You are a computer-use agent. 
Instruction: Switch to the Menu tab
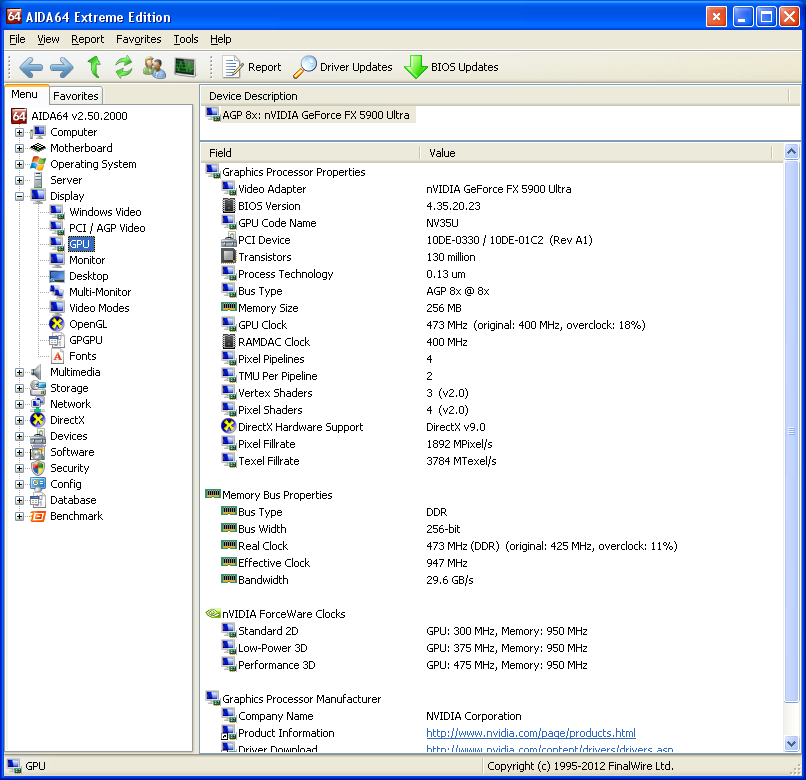(25, 95)
